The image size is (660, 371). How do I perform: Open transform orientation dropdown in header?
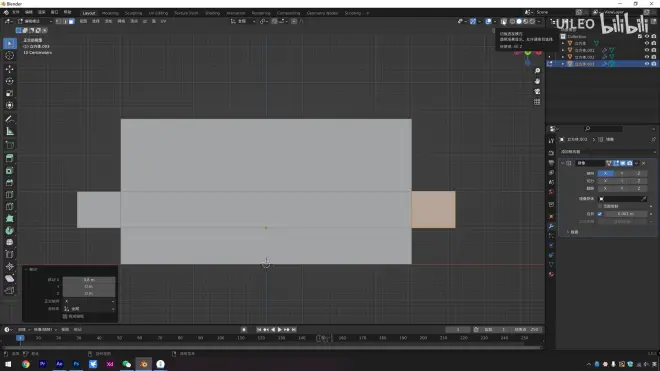click(243, 21)
